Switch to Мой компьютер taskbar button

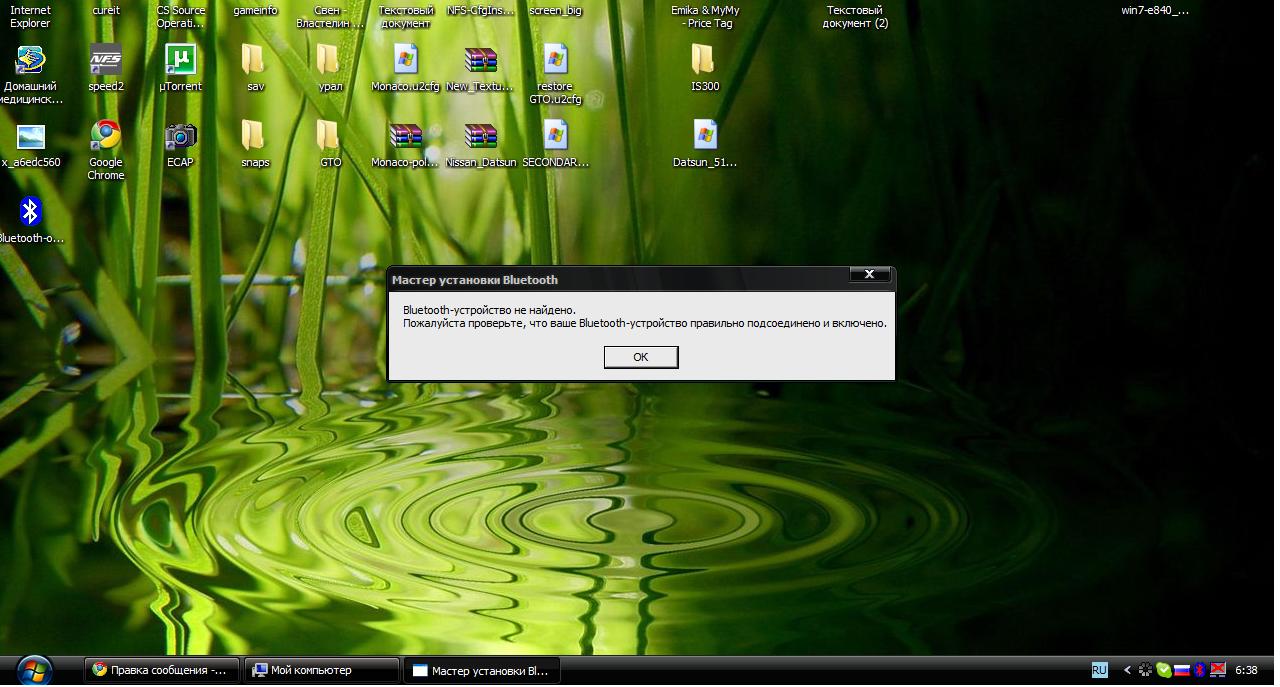[x=322, y=670]
